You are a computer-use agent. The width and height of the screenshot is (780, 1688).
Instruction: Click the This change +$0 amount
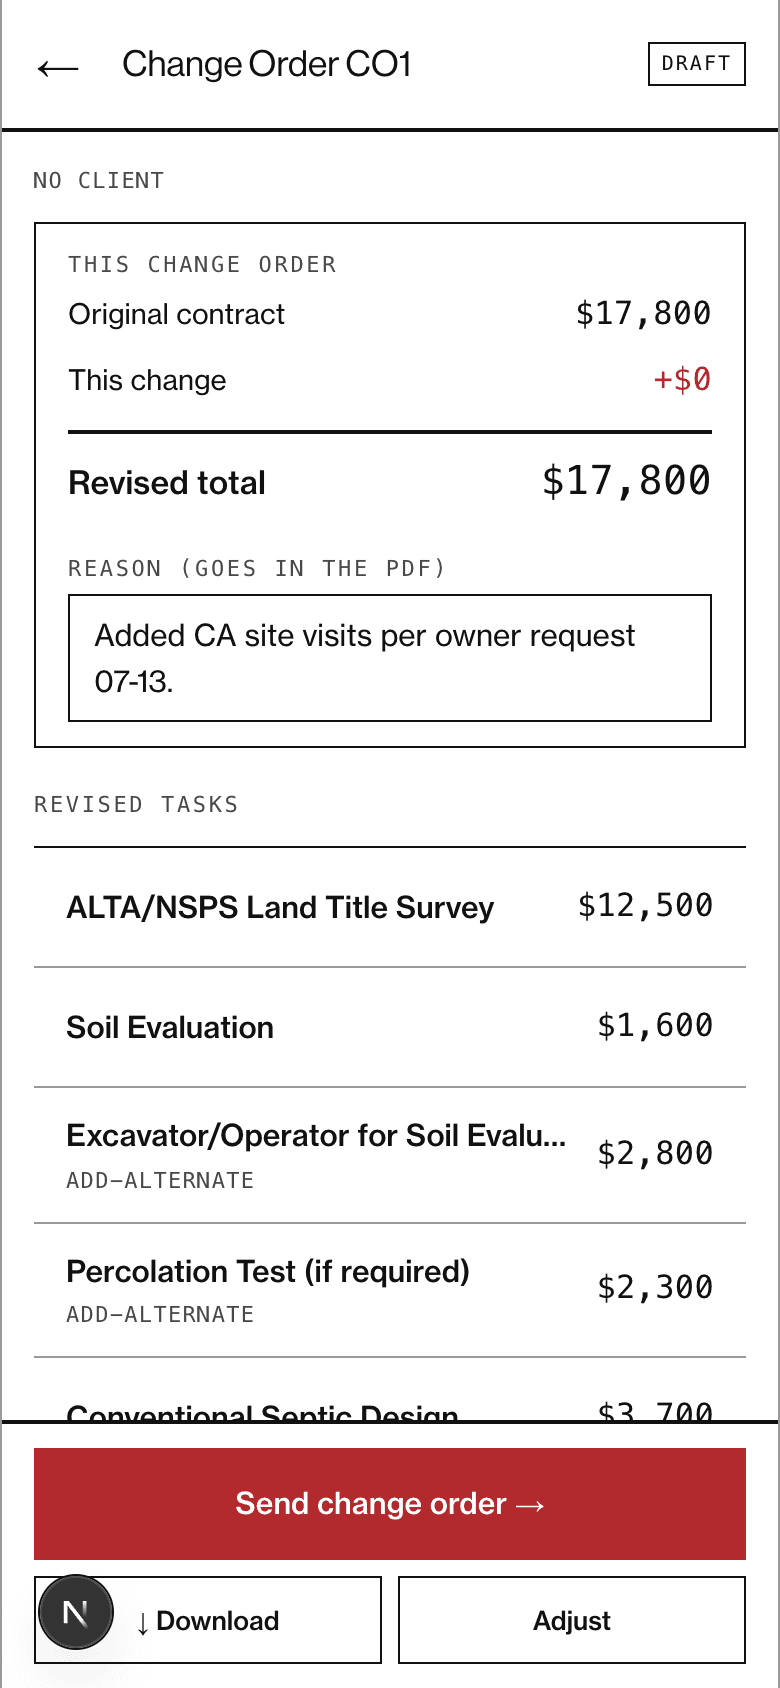pos(682,380)
